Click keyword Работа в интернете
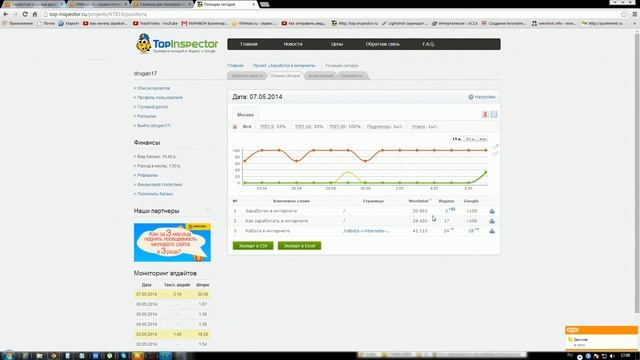 point(267,231)
